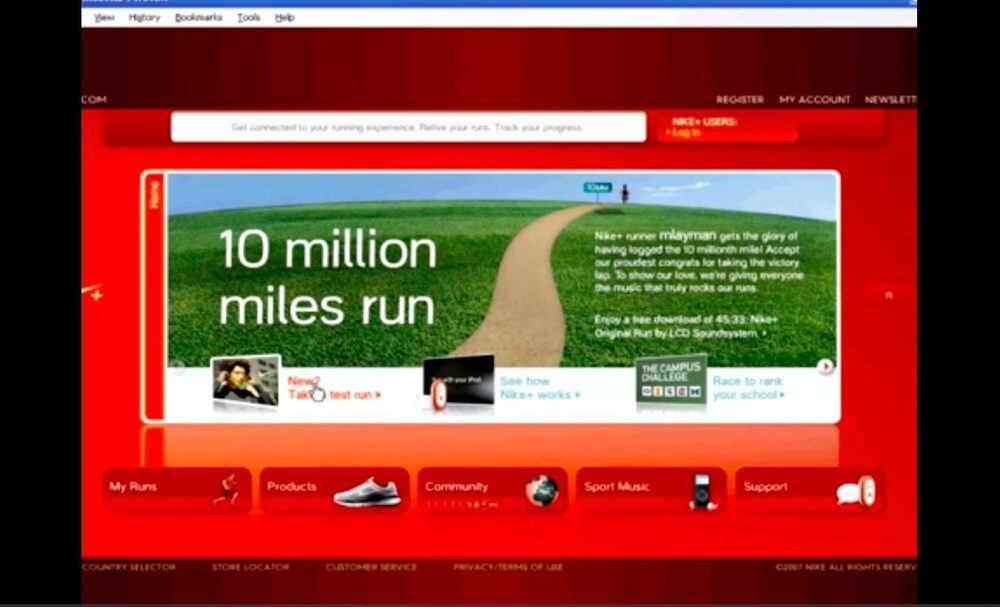Open the Bookmarks menu
The width and height of the screenshot is (1000, 607).
coord(198,18)
